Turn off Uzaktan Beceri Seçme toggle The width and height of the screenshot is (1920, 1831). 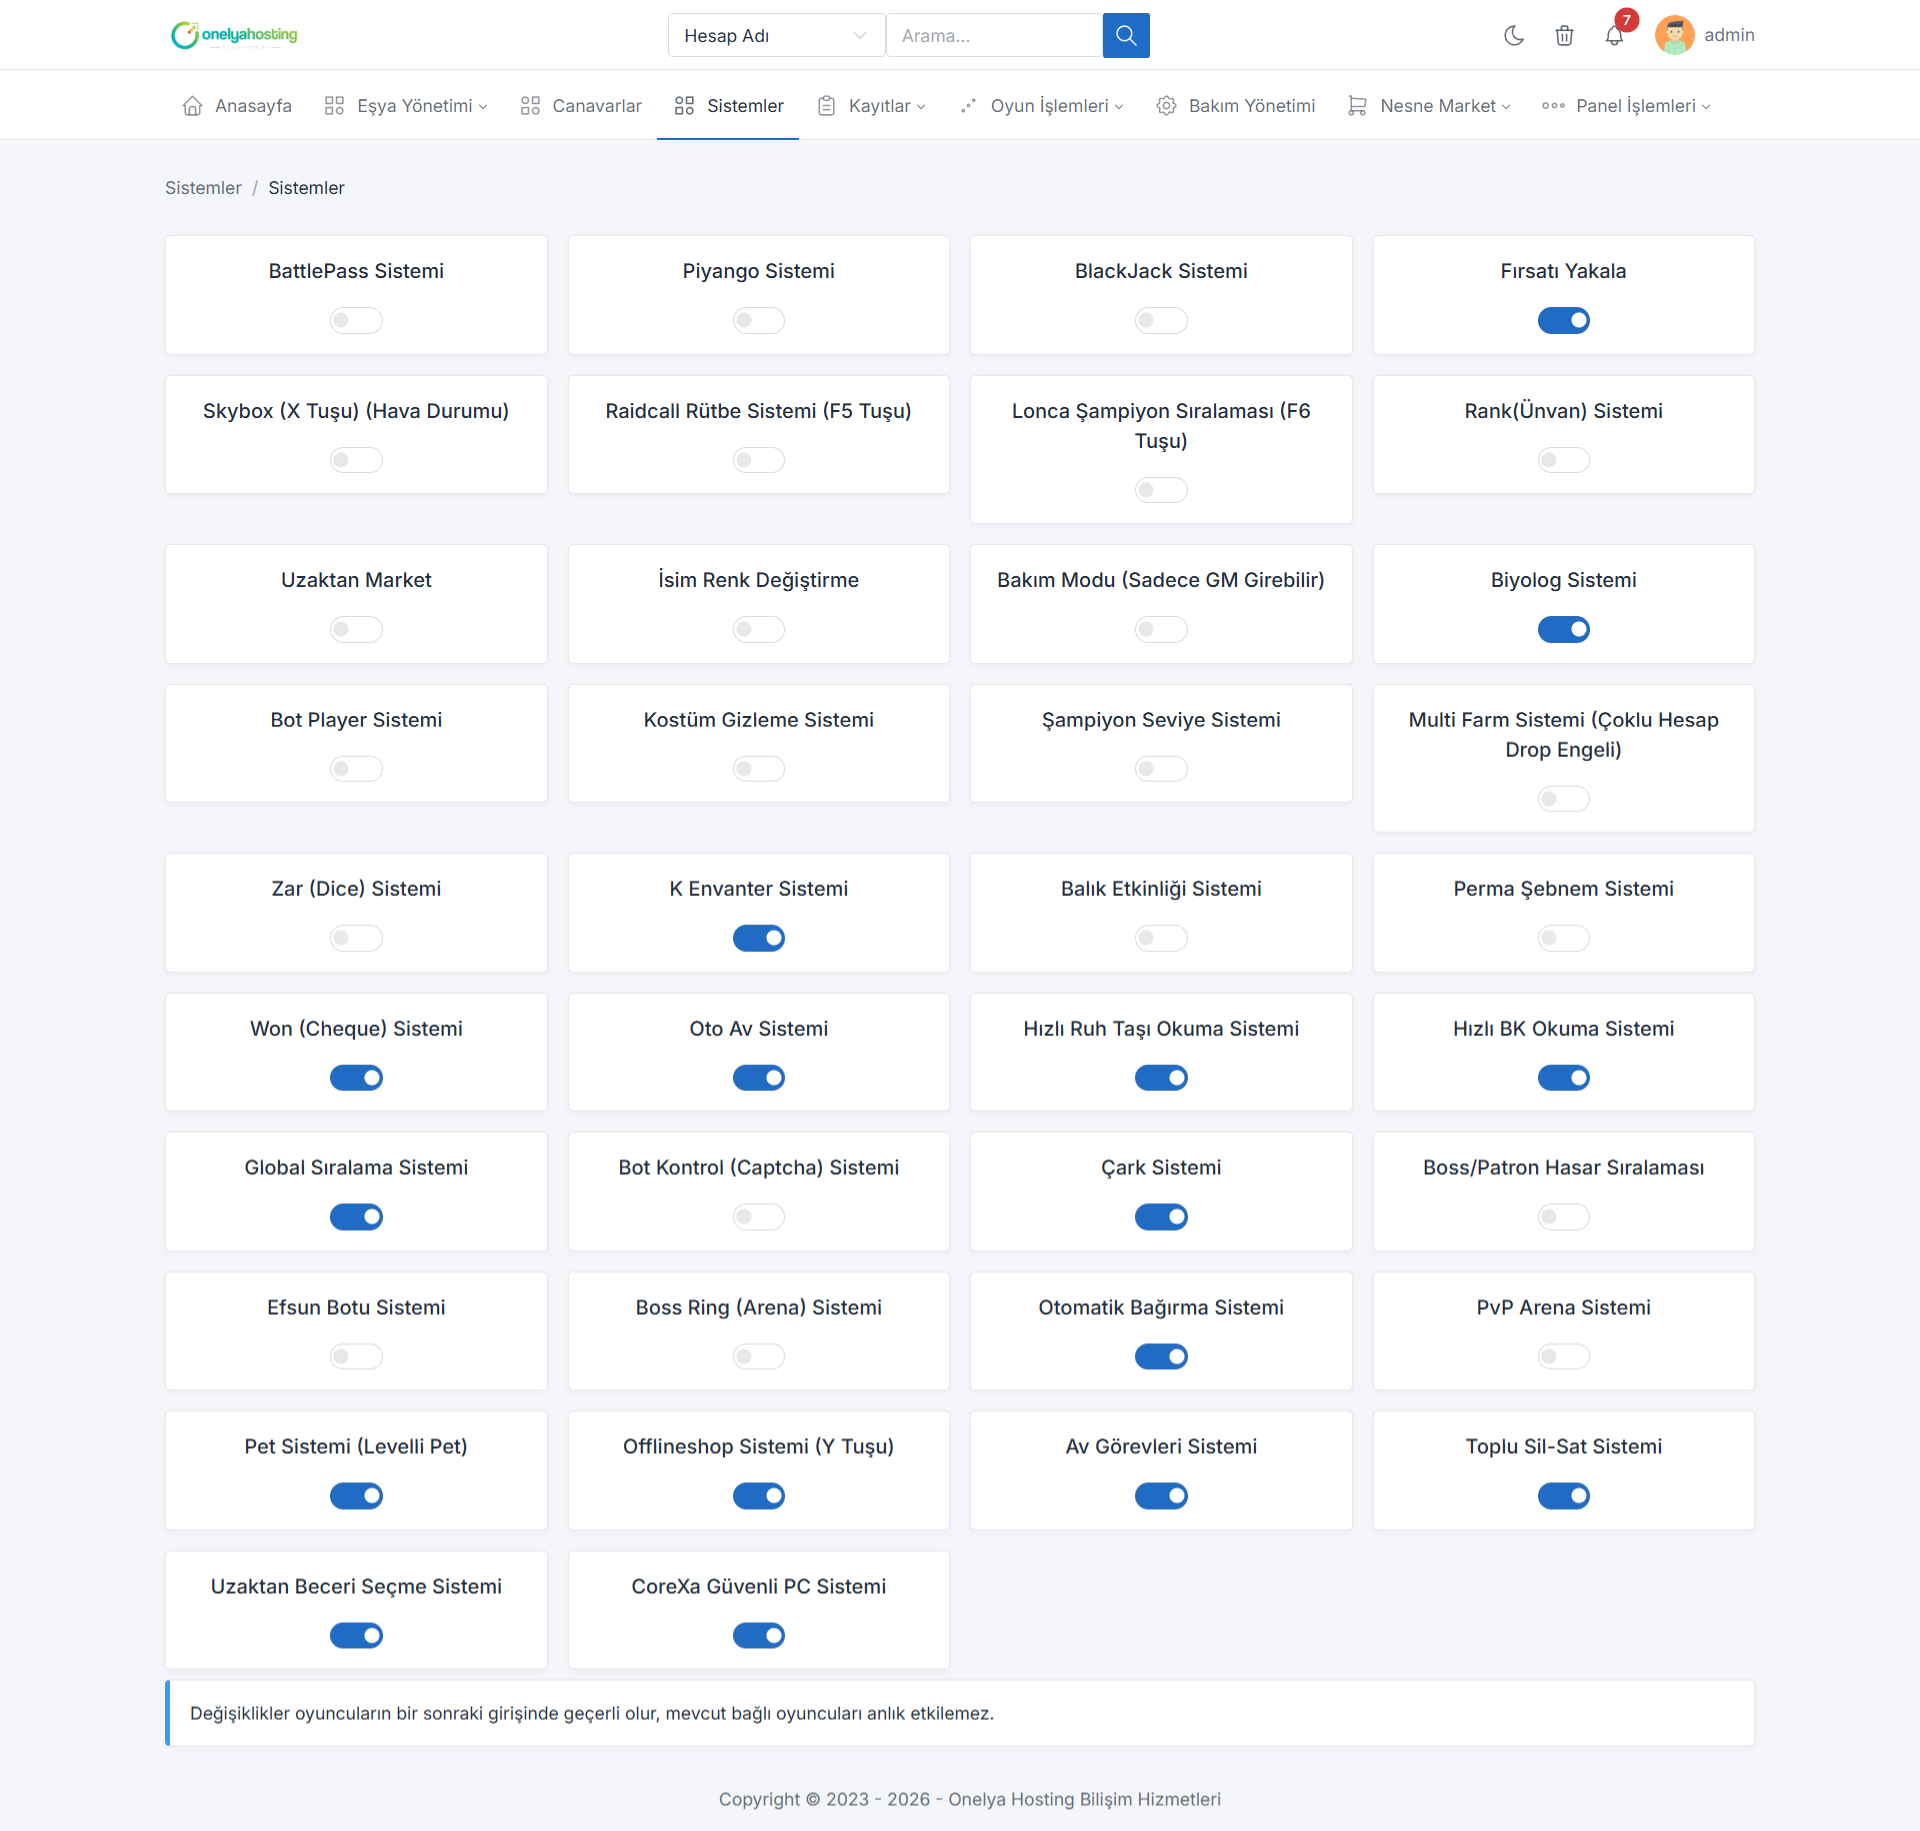pyautogui.click(x=356, y=1635)
